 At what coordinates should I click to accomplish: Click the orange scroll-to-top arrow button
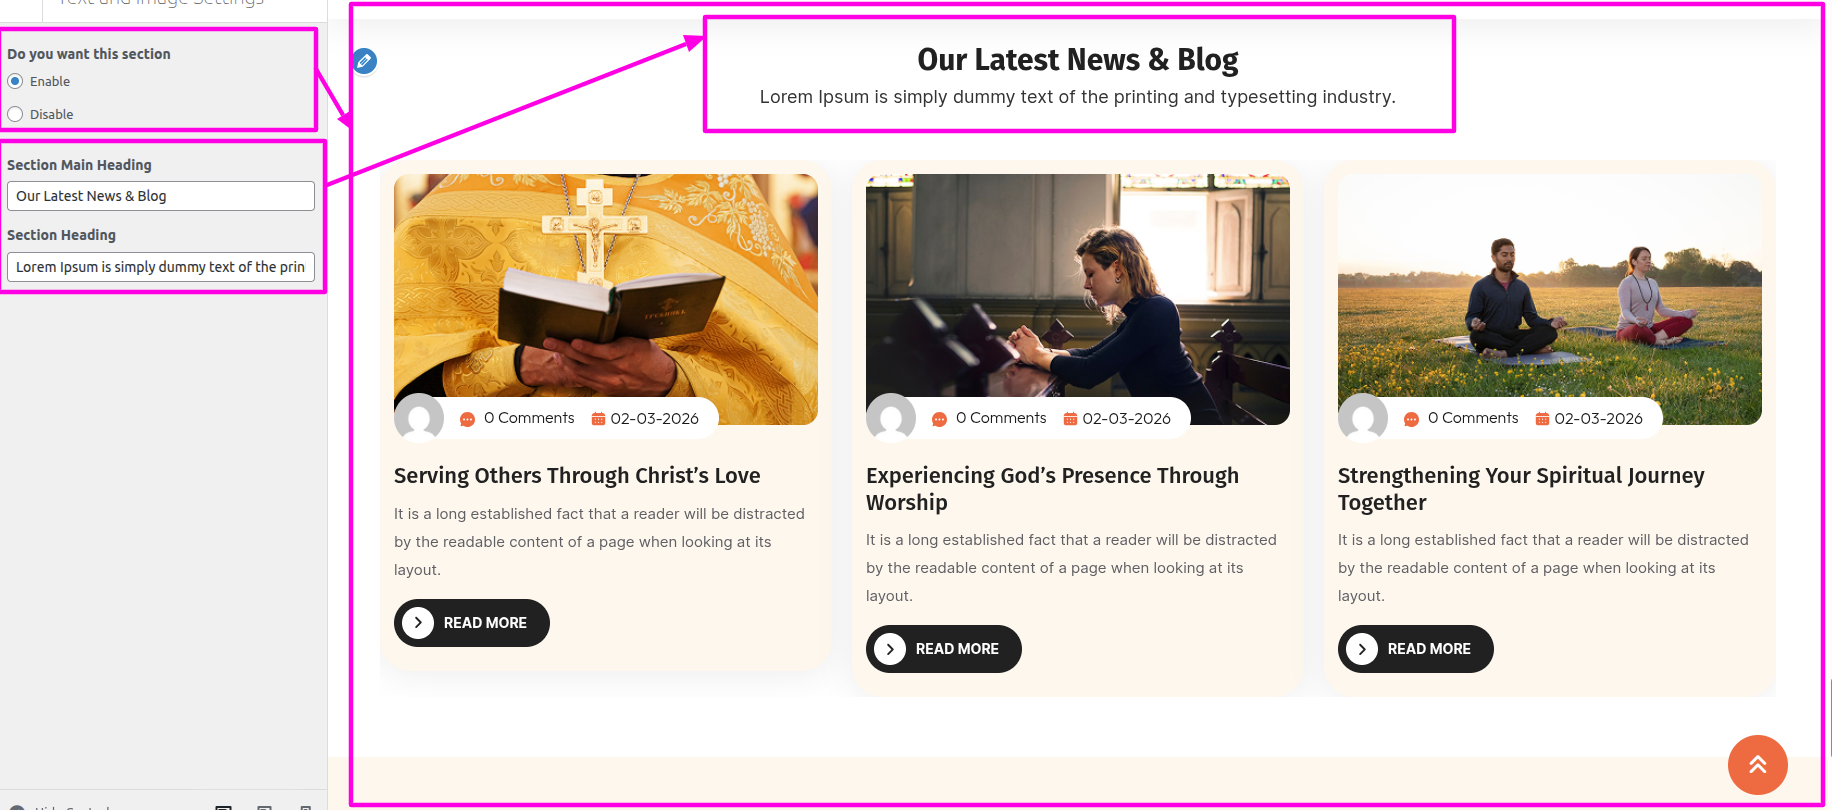[1757, 765]
